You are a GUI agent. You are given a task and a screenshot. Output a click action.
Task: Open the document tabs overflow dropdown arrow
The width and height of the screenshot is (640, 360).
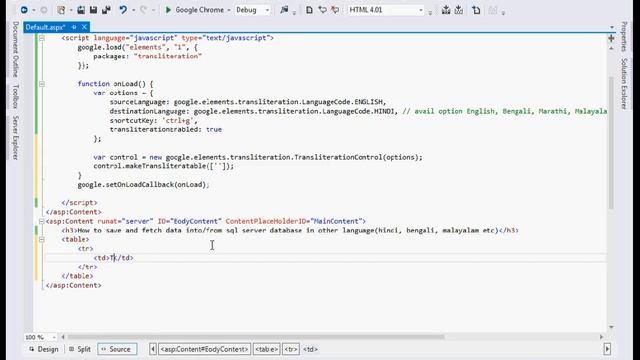click(611, 27)
